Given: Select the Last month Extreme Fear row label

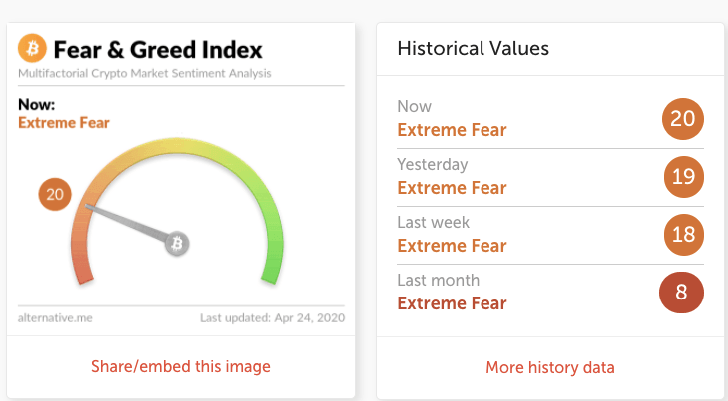Looking at the screenshot, I should click(x=452, y=302).
